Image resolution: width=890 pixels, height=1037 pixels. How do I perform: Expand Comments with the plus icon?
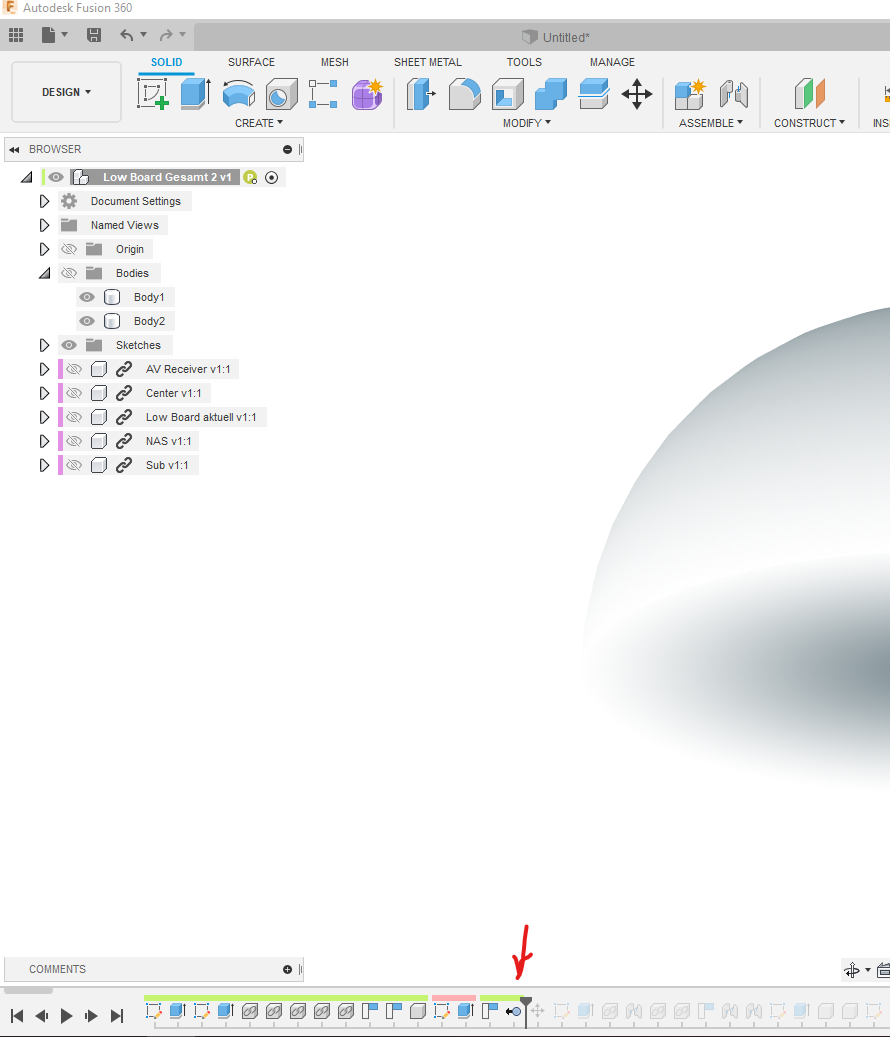pyautogui.click(x=288, y=970)
